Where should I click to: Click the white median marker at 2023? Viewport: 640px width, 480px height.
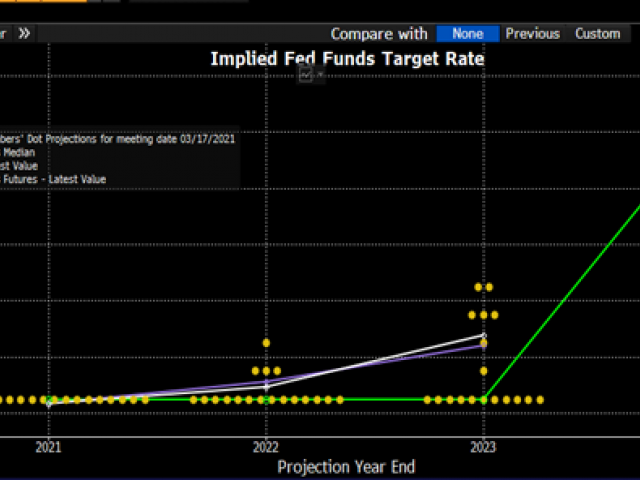point(484,336)
